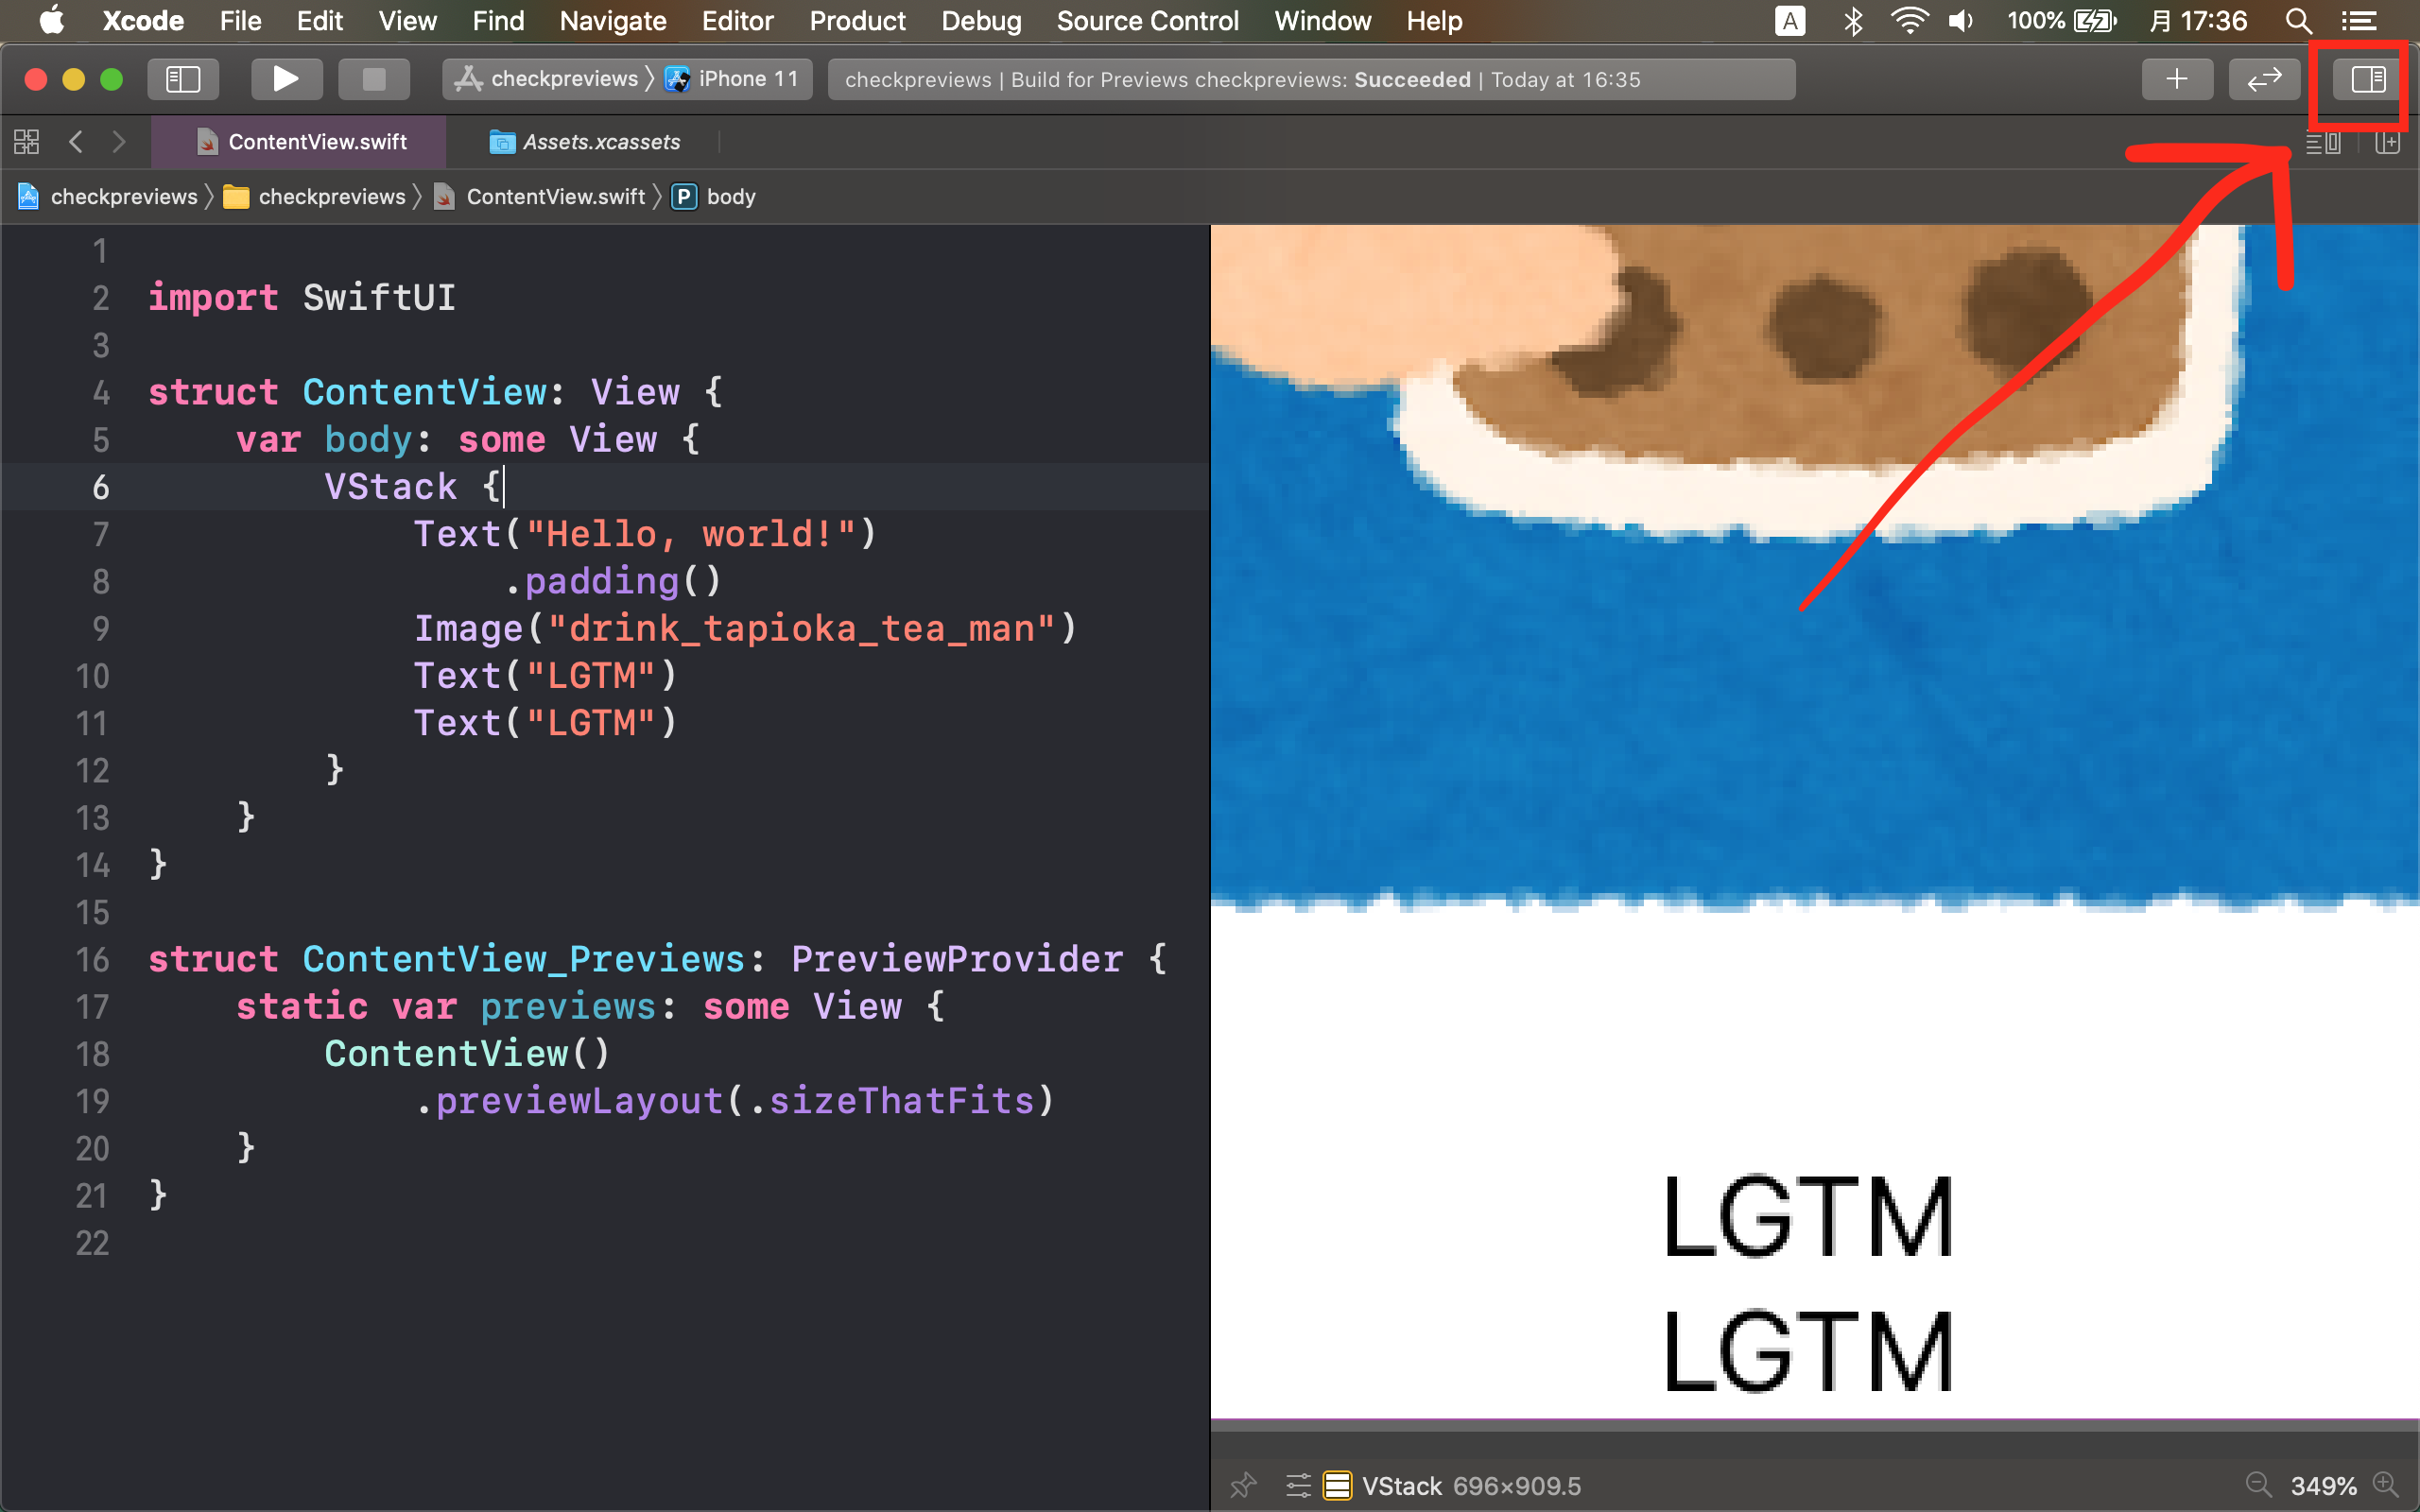Add editor on right icon
This screenshot has height=1512, width=2420.
pos(2388,143)
